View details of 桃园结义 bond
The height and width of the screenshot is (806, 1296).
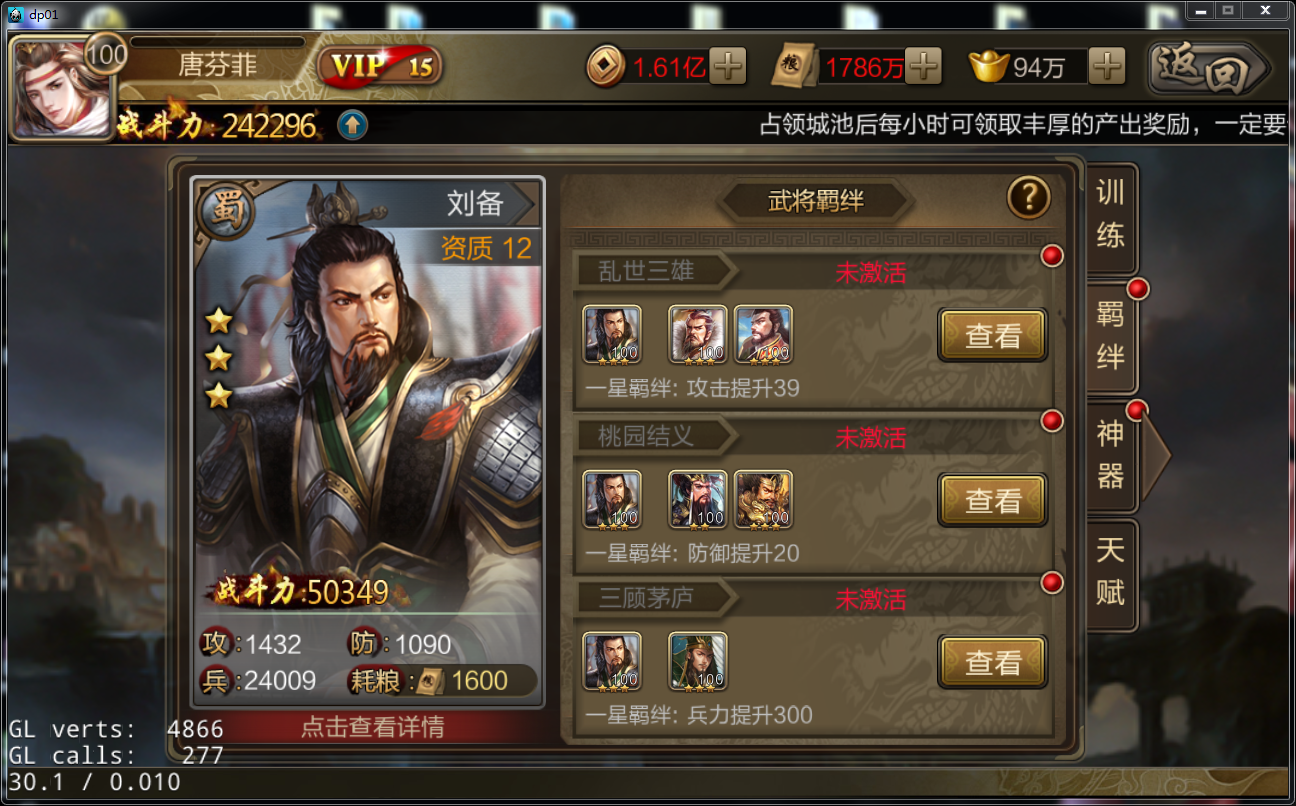(x=992, y=500)
